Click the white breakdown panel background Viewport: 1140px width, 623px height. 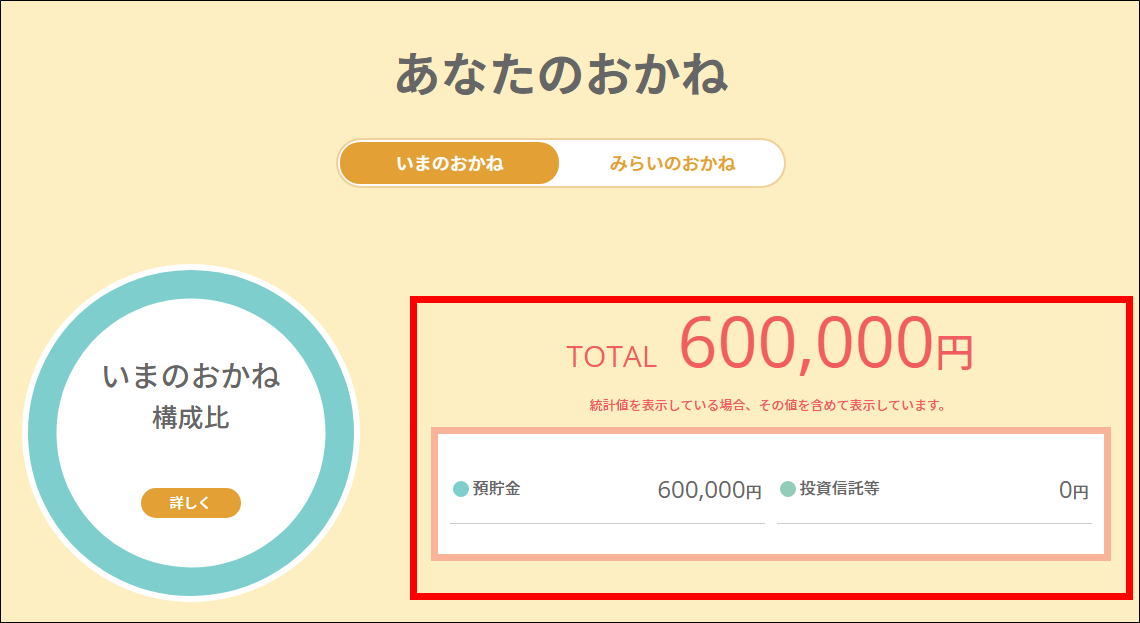[771, 542]
